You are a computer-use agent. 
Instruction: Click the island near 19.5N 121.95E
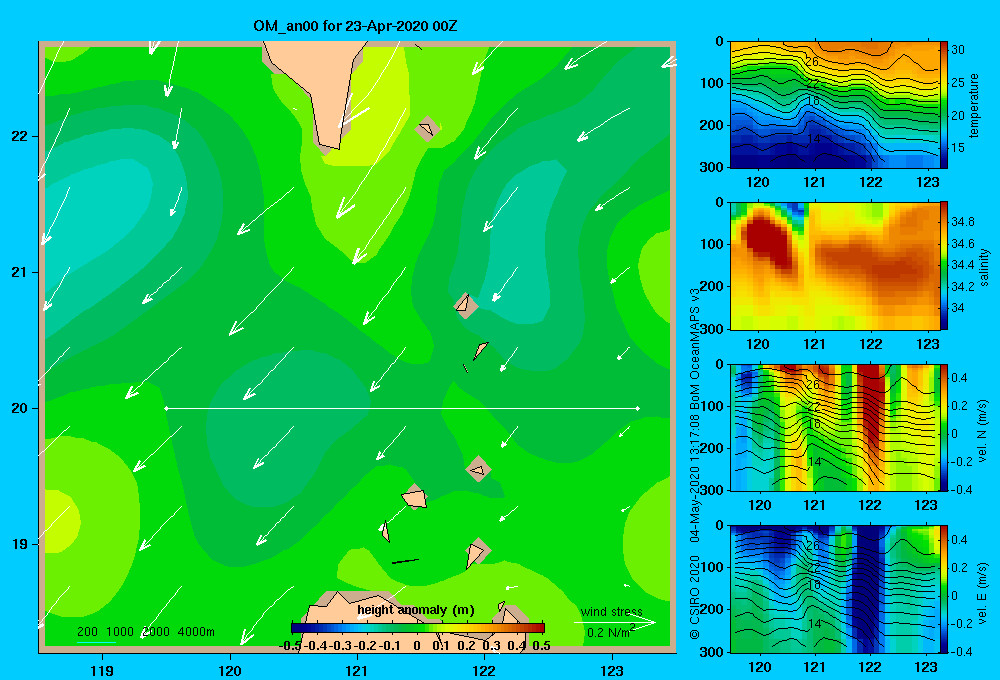coord(478,469)
